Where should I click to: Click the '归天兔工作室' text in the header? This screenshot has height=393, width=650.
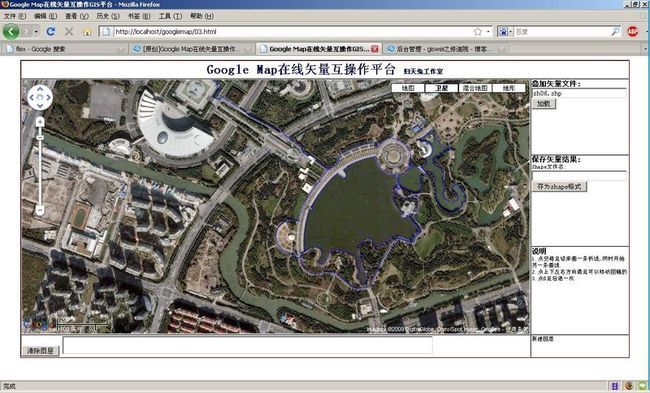point(423,71)
